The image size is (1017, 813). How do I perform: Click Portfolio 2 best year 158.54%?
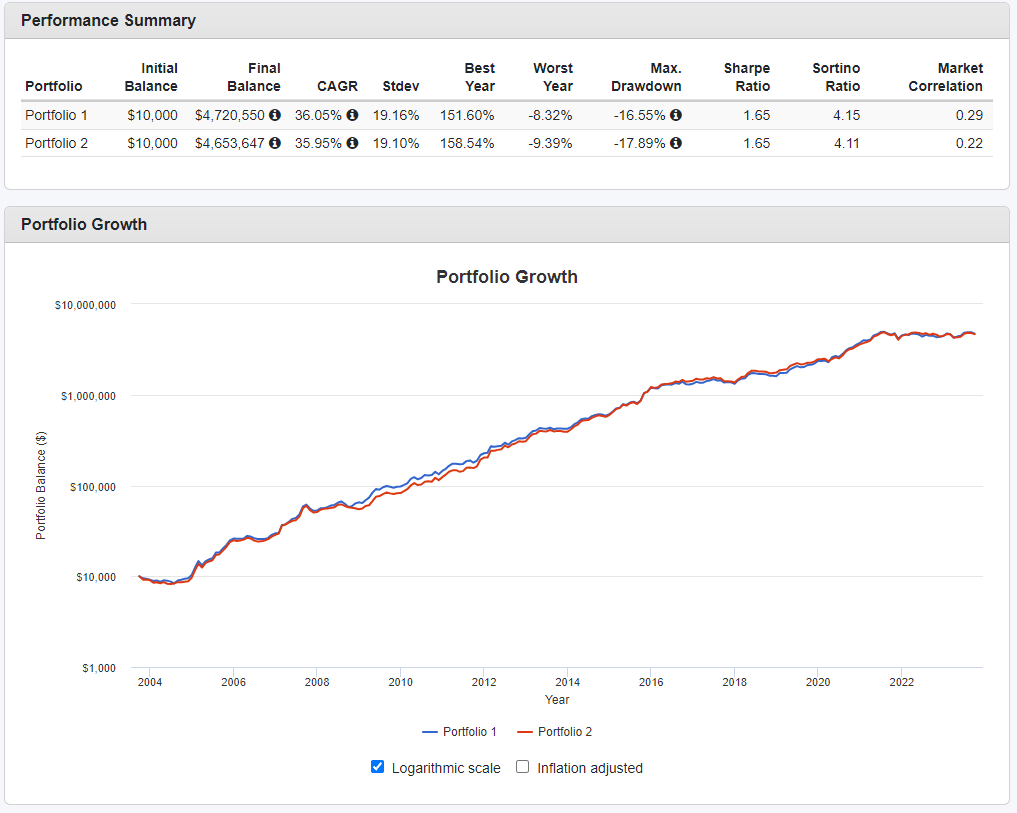[x=467, y=143]
